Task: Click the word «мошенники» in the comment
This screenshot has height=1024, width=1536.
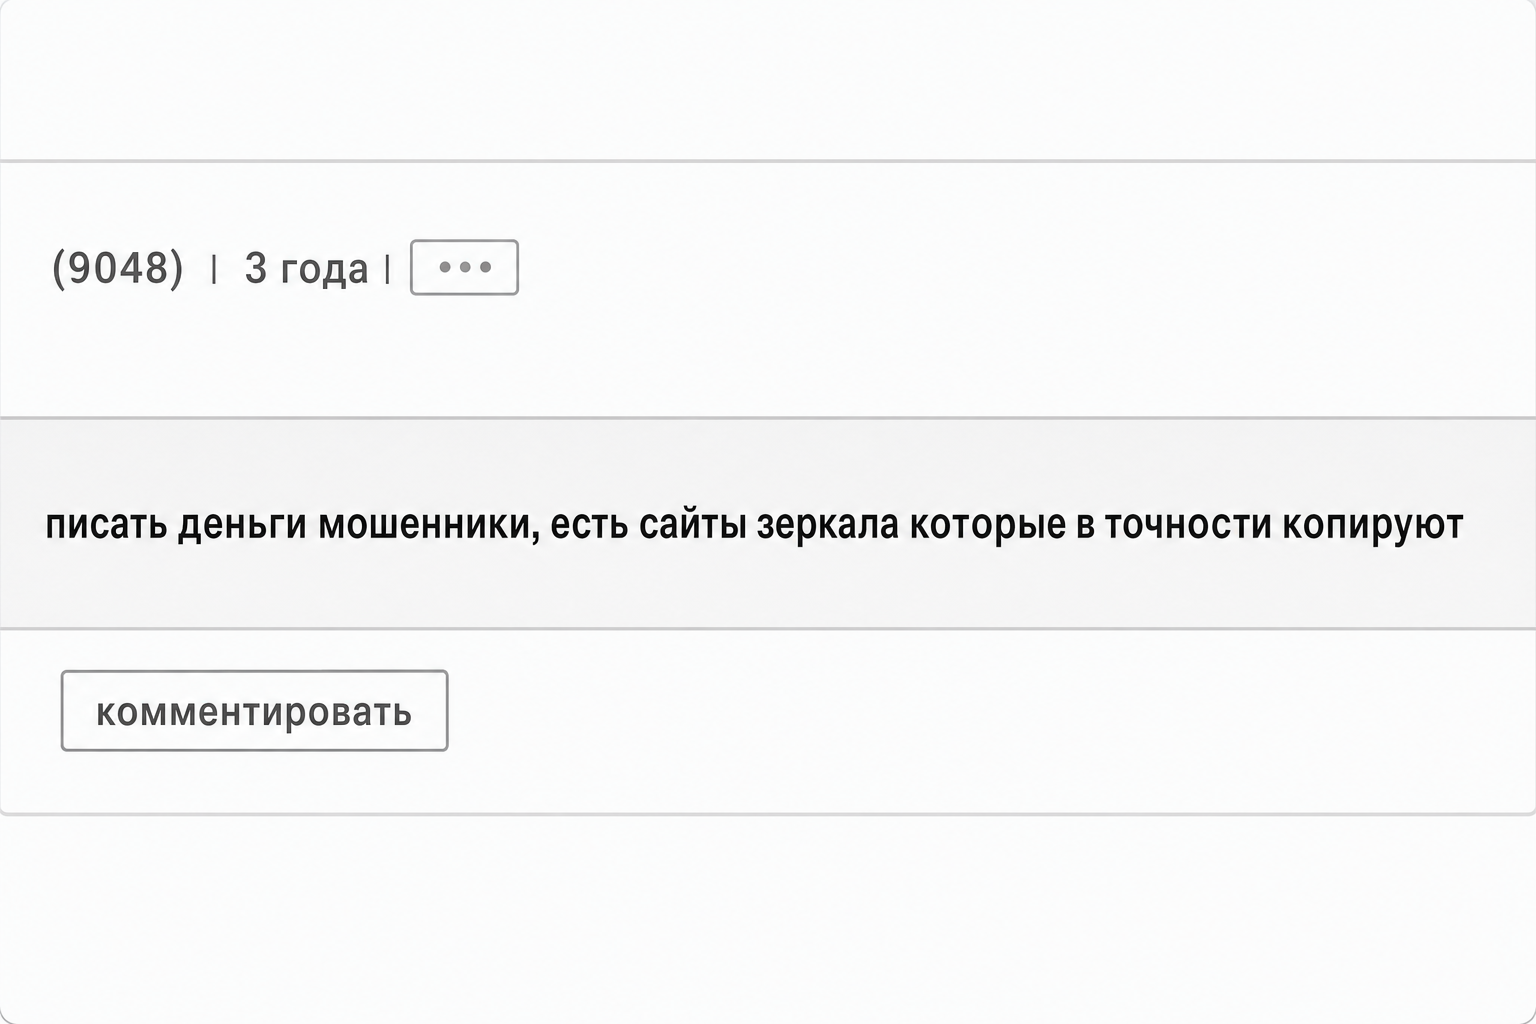Action: 429,524
